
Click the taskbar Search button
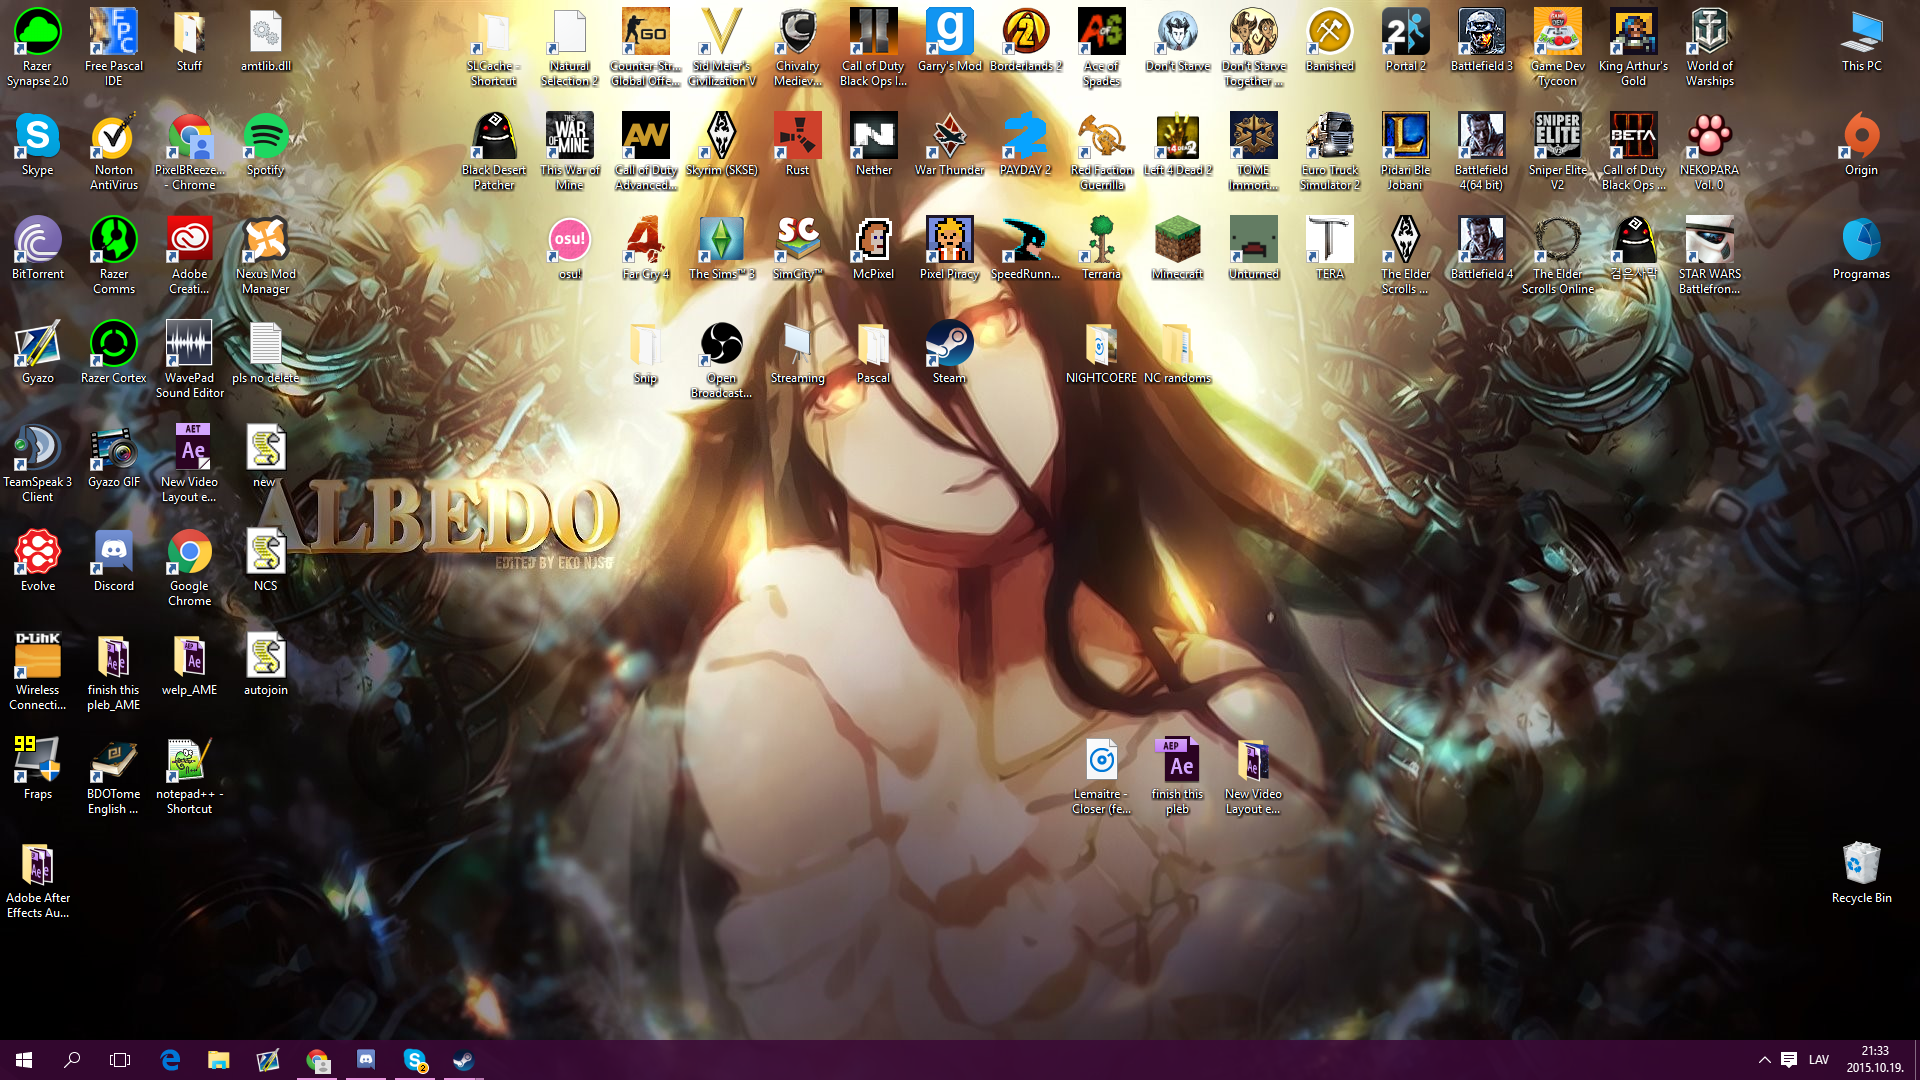pyautogui.click(x=72, y=1060)
